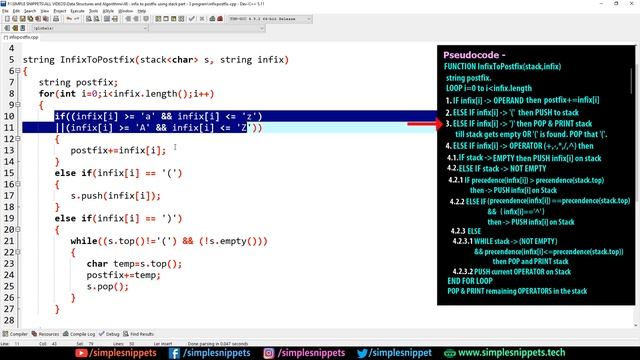
Task: Select the infixpostfix.cpp editor tab
Action: tap(21, 37)
